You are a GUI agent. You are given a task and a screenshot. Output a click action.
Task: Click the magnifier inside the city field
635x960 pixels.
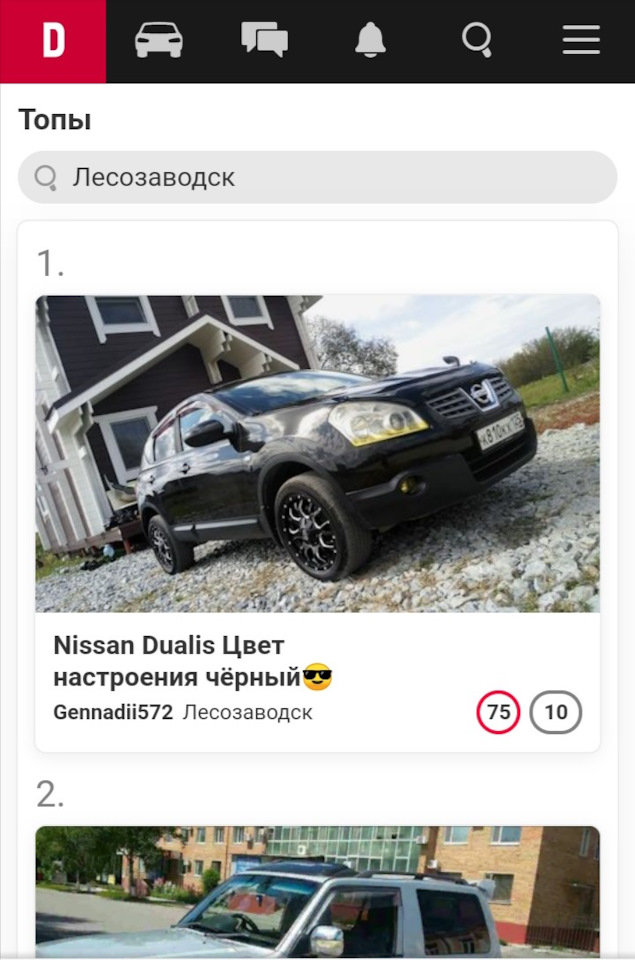pos(46,178)
